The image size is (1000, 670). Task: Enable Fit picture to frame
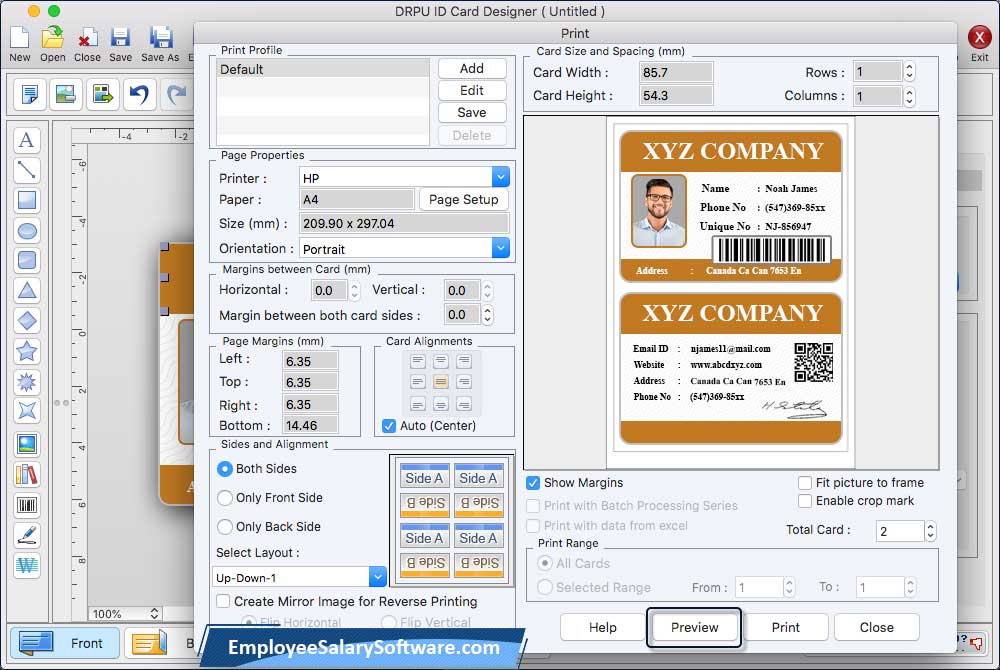805,483
